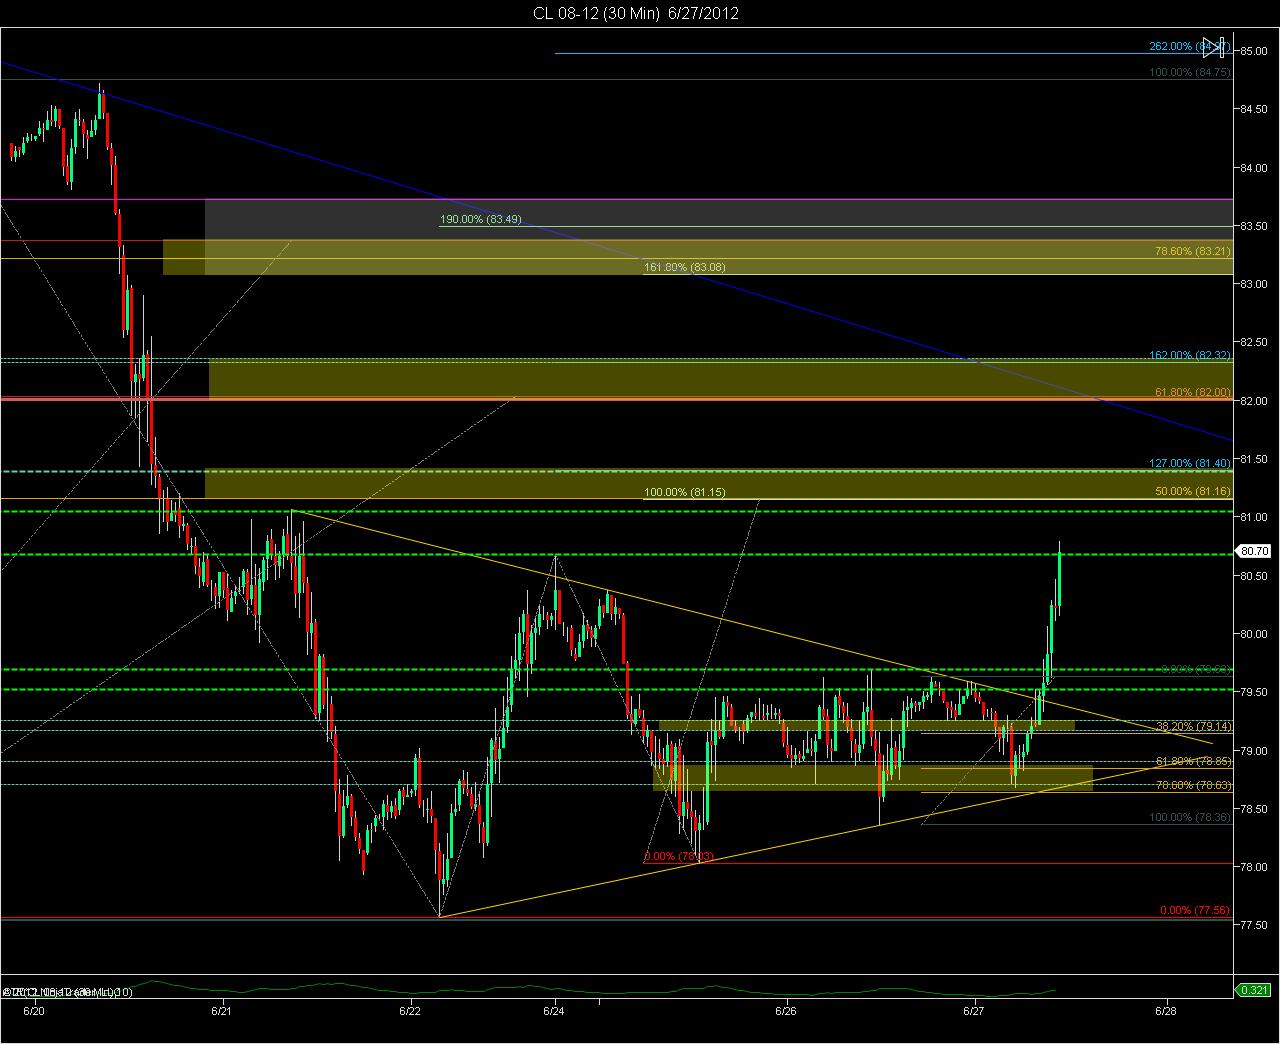Click the 6/22 date on time axis
This screenshot has height=1044, width=1280.
410,1011
